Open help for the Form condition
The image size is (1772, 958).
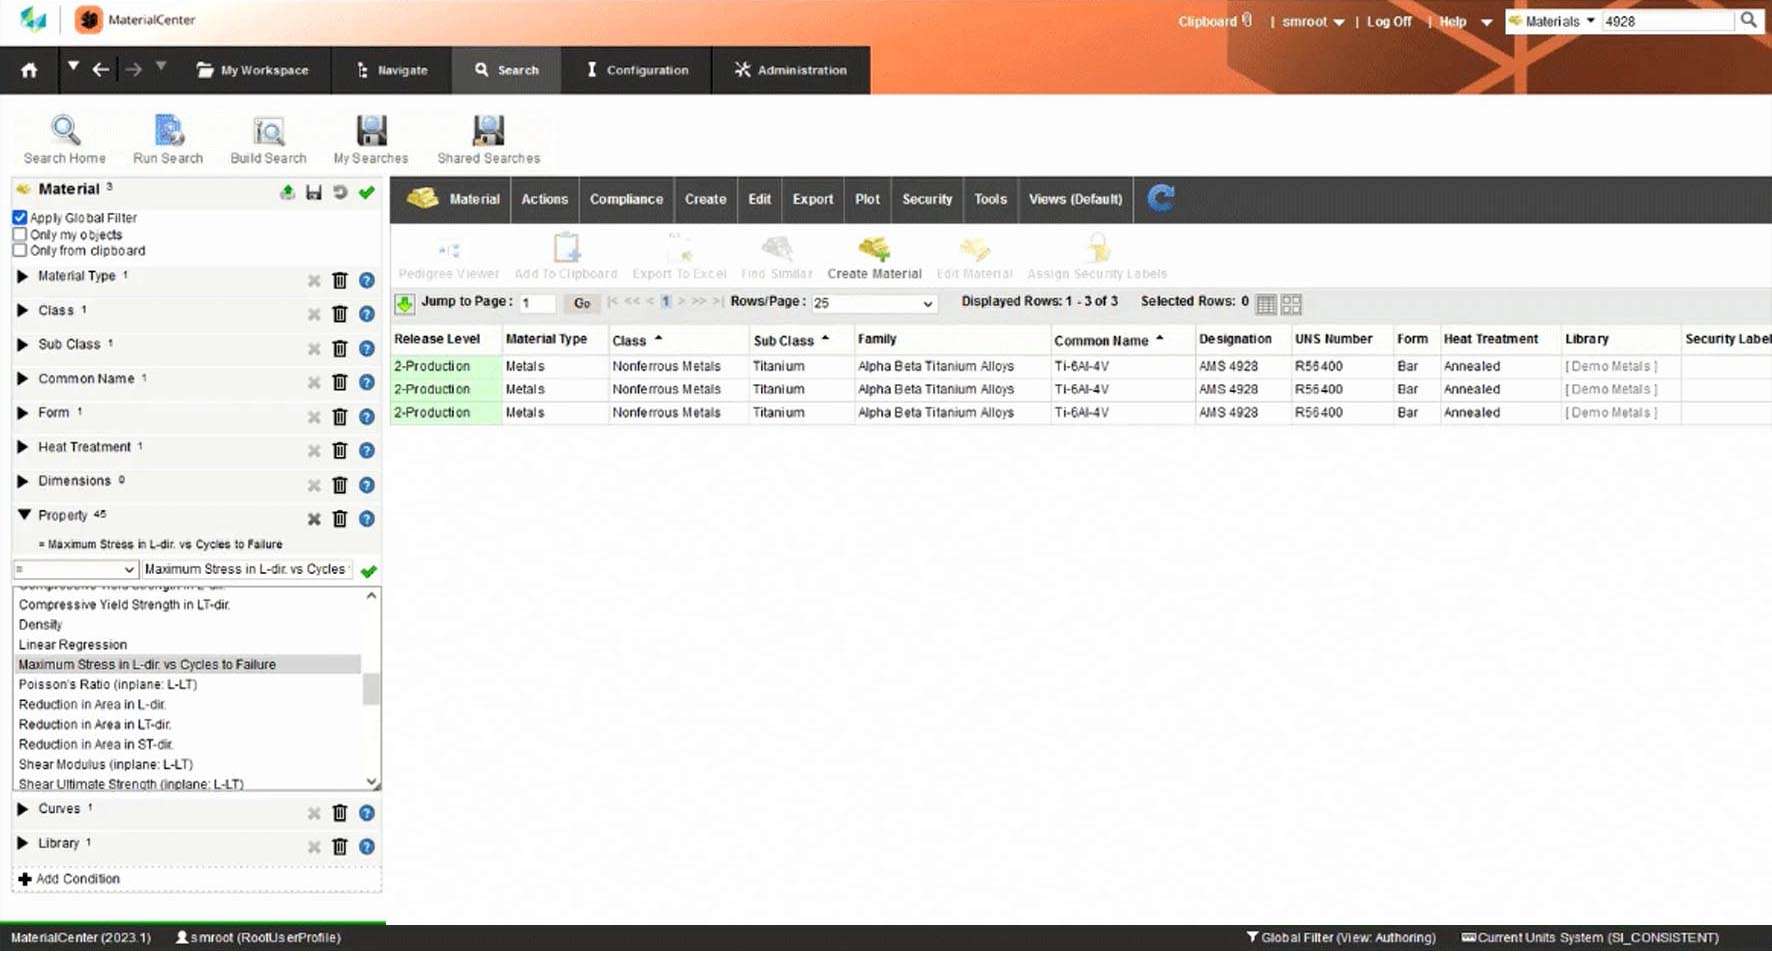pyautogui.click(x=367, y=417)
